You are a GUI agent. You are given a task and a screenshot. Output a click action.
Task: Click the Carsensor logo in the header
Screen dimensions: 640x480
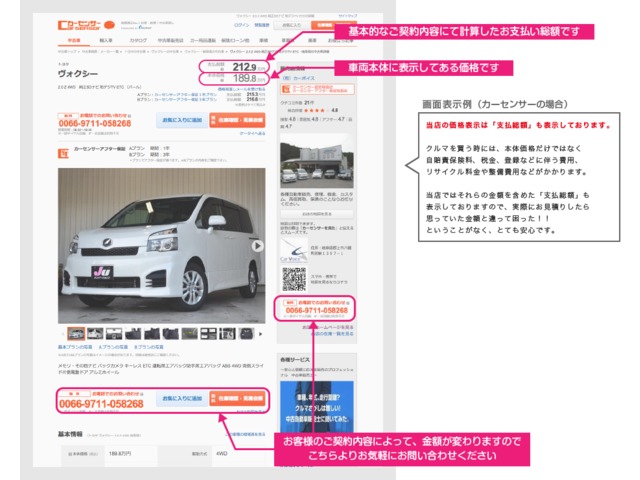point(79,25)
